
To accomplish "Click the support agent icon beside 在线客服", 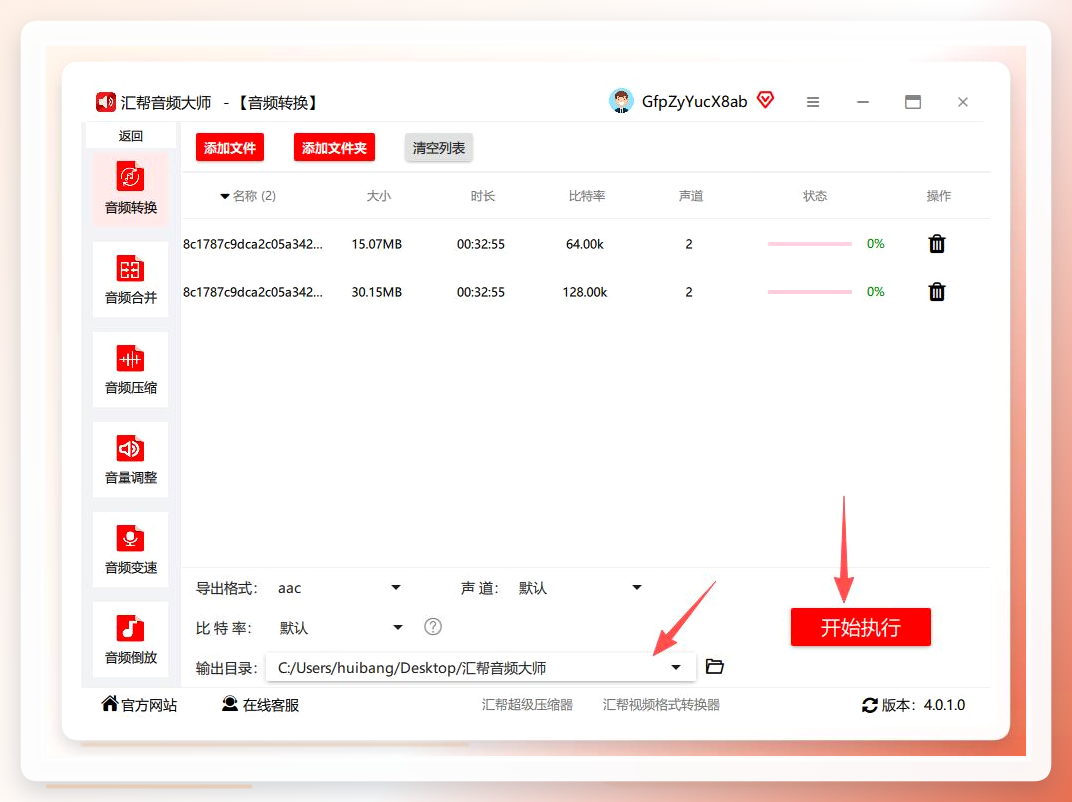I will tap(230, 704).
